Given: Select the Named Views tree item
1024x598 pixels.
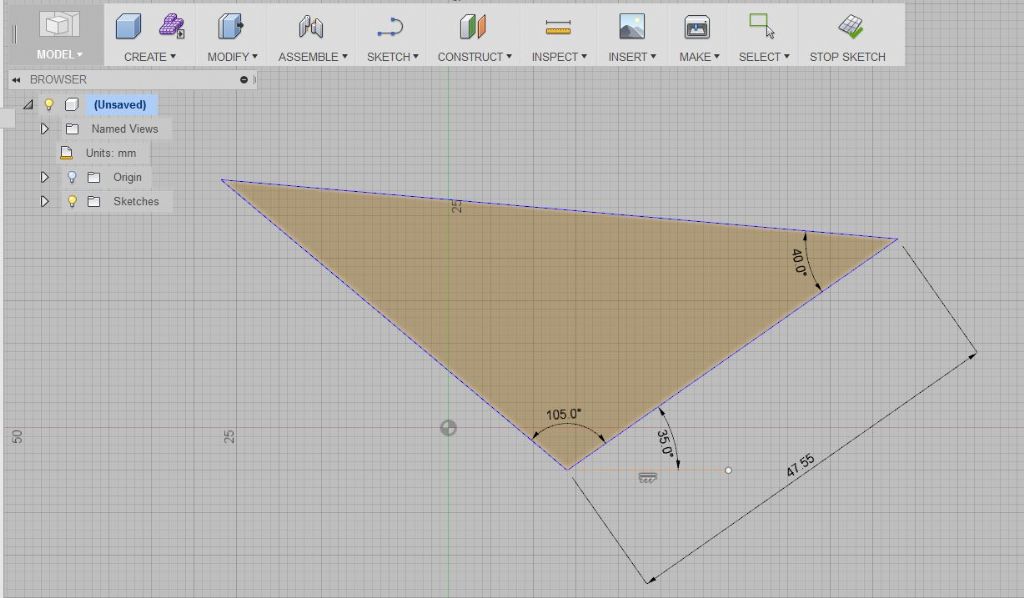Looking at the screenshot, I should point(125,129).
